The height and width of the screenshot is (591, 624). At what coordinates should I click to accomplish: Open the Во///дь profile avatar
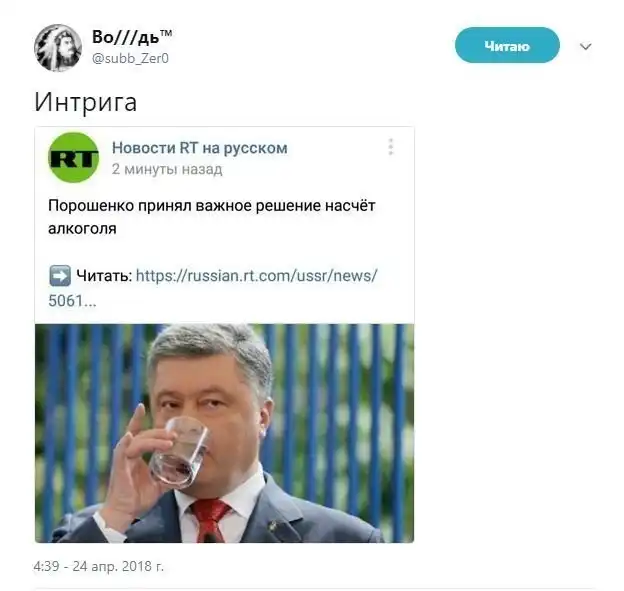(58, 48)
